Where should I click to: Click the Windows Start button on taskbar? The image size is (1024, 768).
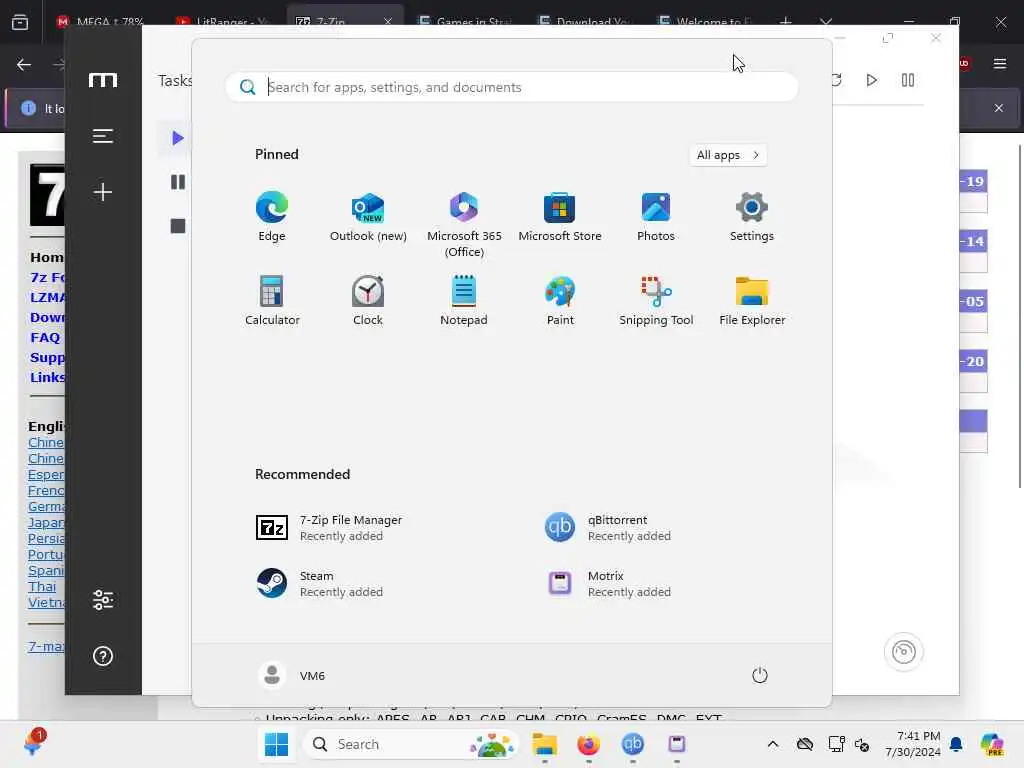click(276, 744)
